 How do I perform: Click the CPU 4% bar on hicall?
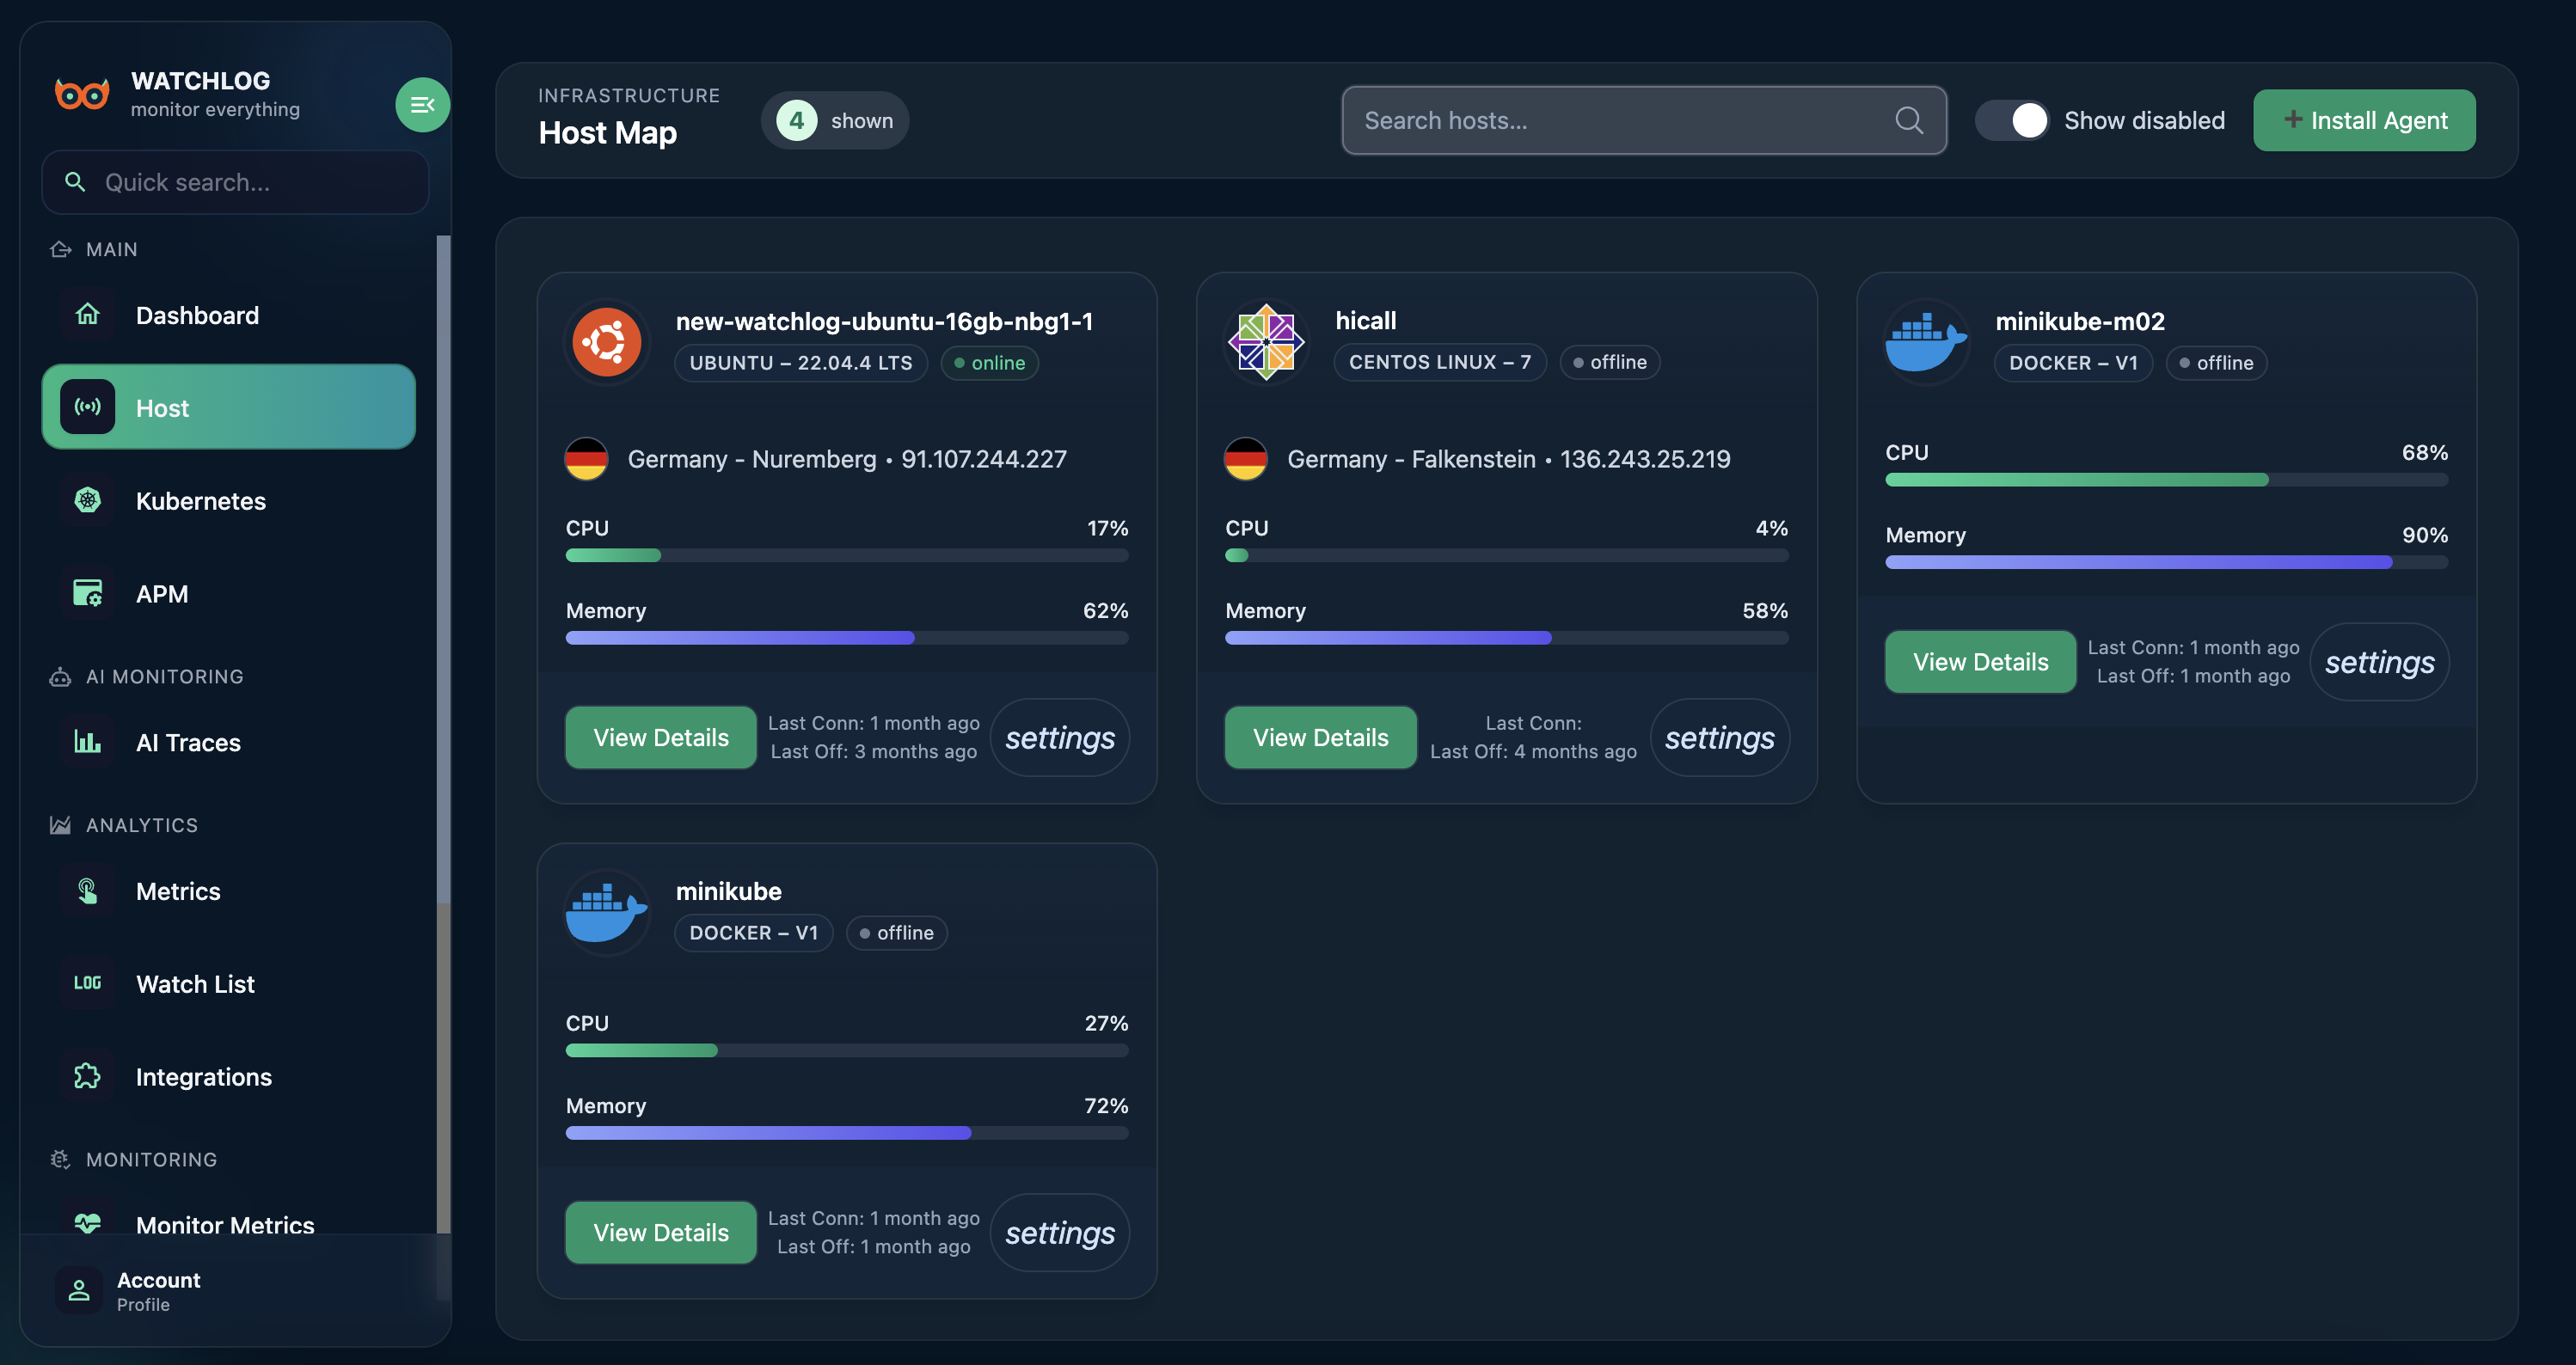tap(1506, 555)
